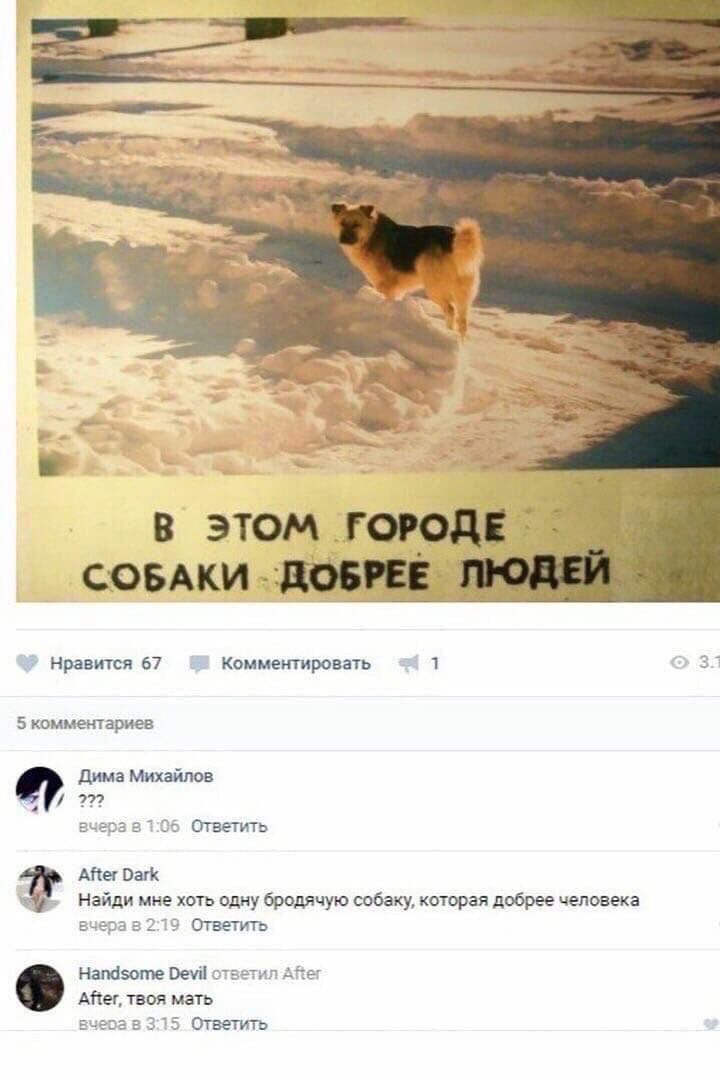Image resolution: width=720 pixels, height=1080 pixels.
Task: Click the Нравится like label
Action: coord(91,663)
